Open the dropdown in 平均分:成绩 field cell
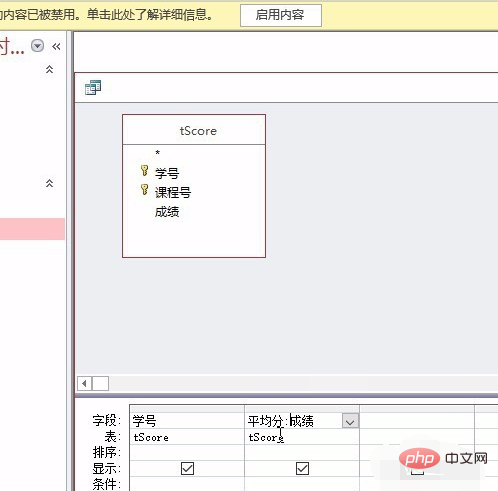The height and width of the screenshot is (491, 498). 350,421
